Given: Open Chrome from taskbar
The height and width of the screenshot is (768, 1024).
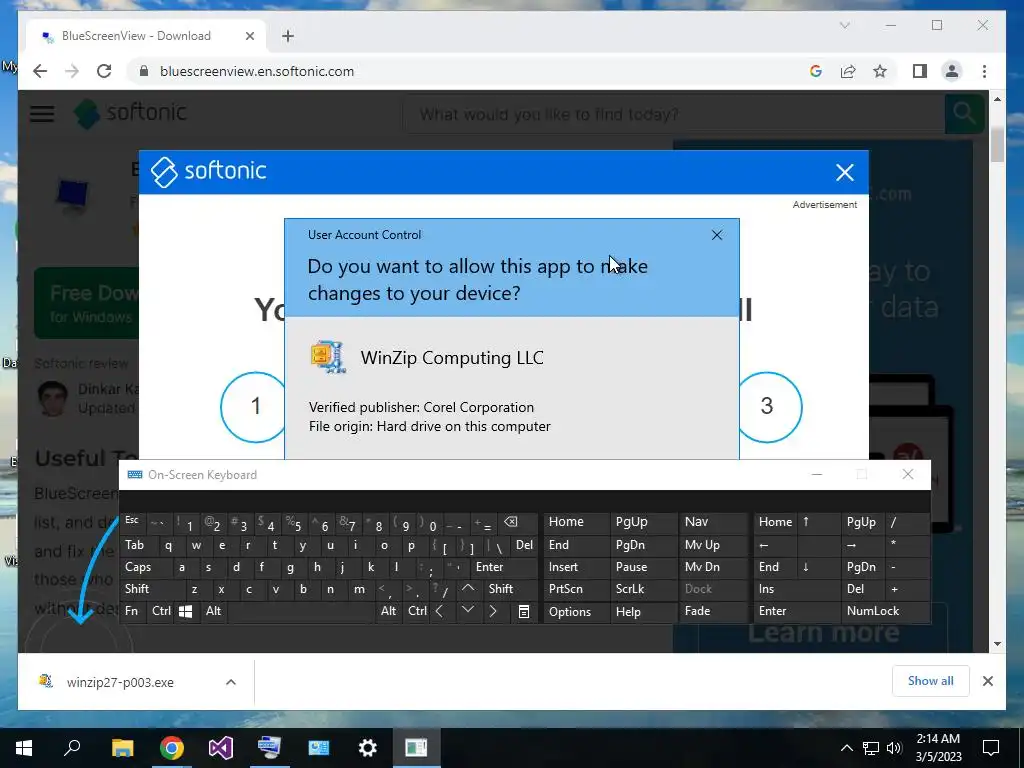Looking at the screenshot, I should [x=172, y=748].
